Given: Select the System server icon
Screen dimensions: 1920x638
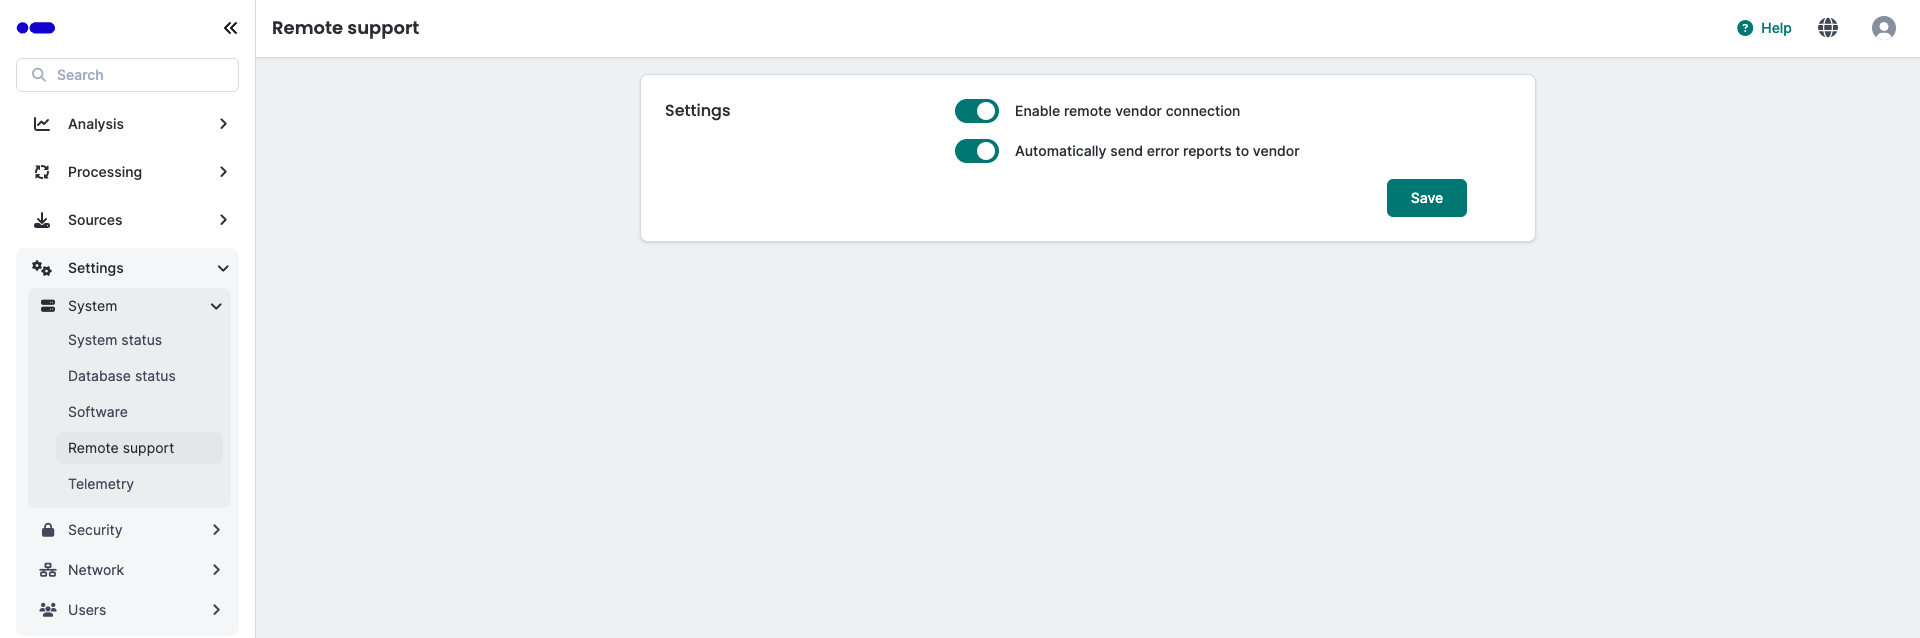Looking at the screenshot, I should click(48, 305).
